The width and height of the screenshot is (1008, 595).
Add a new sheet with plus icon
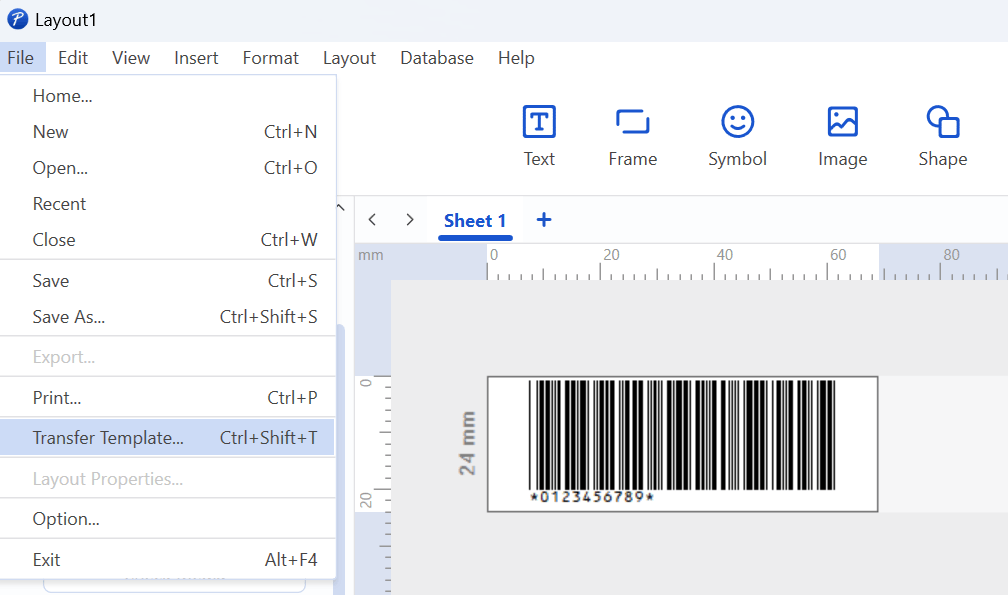pyautogui.click(x=543, y=220)
